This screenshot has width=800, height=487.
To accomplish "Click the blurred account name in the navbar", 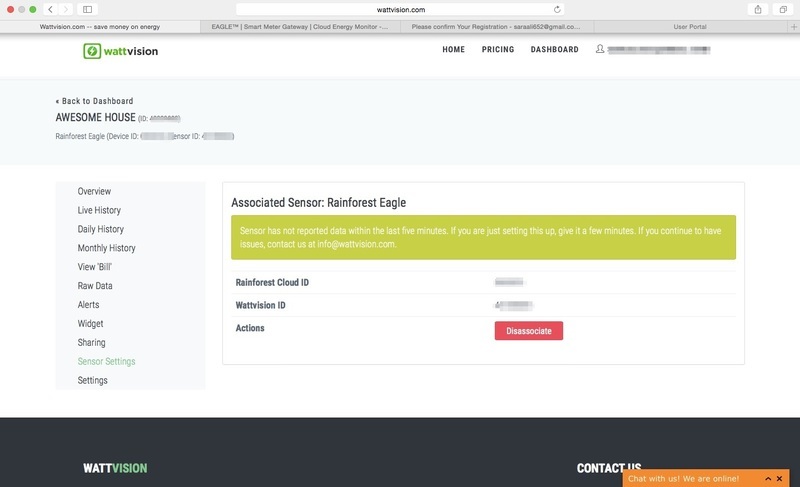I will click(659, 49).
